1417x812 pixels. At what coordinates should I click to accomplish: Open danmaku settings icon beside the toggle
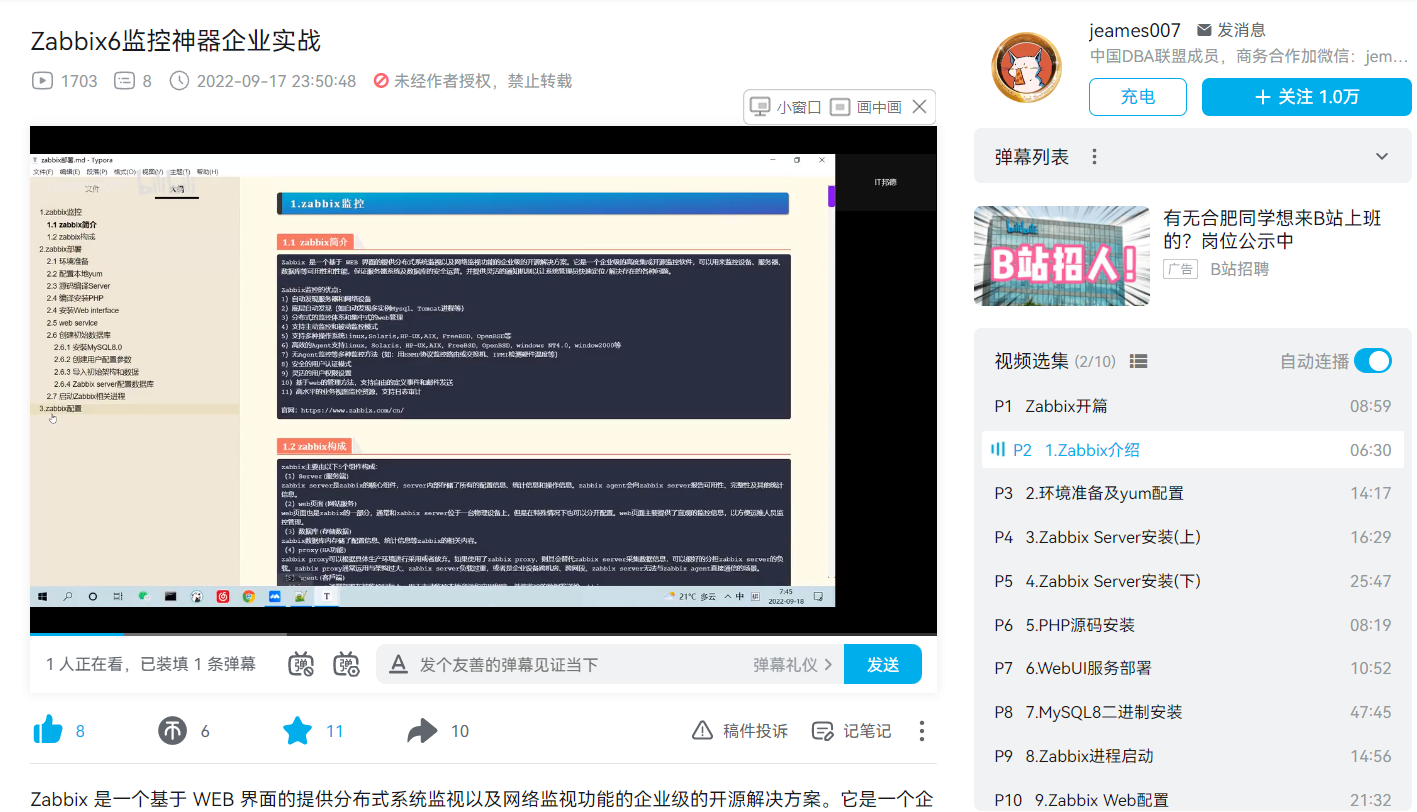[346, 664]
